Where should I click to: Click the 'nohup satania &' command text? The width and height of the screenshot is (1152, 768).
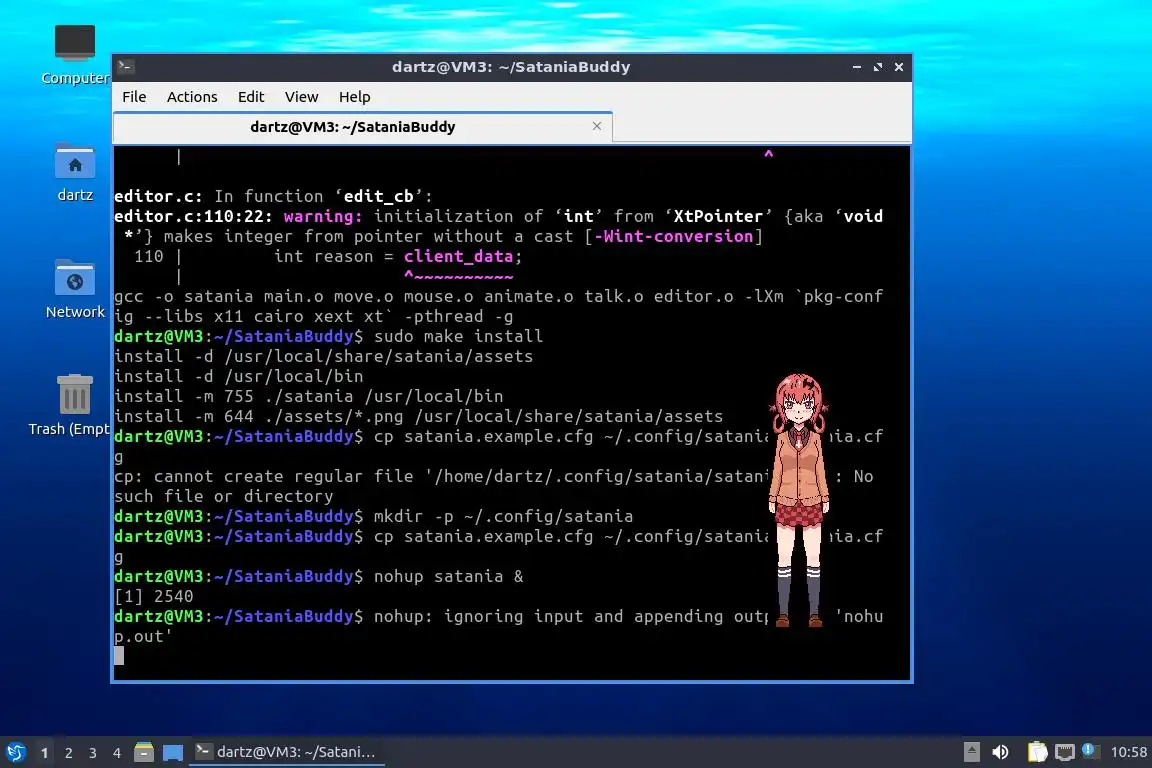click(449, 576)
